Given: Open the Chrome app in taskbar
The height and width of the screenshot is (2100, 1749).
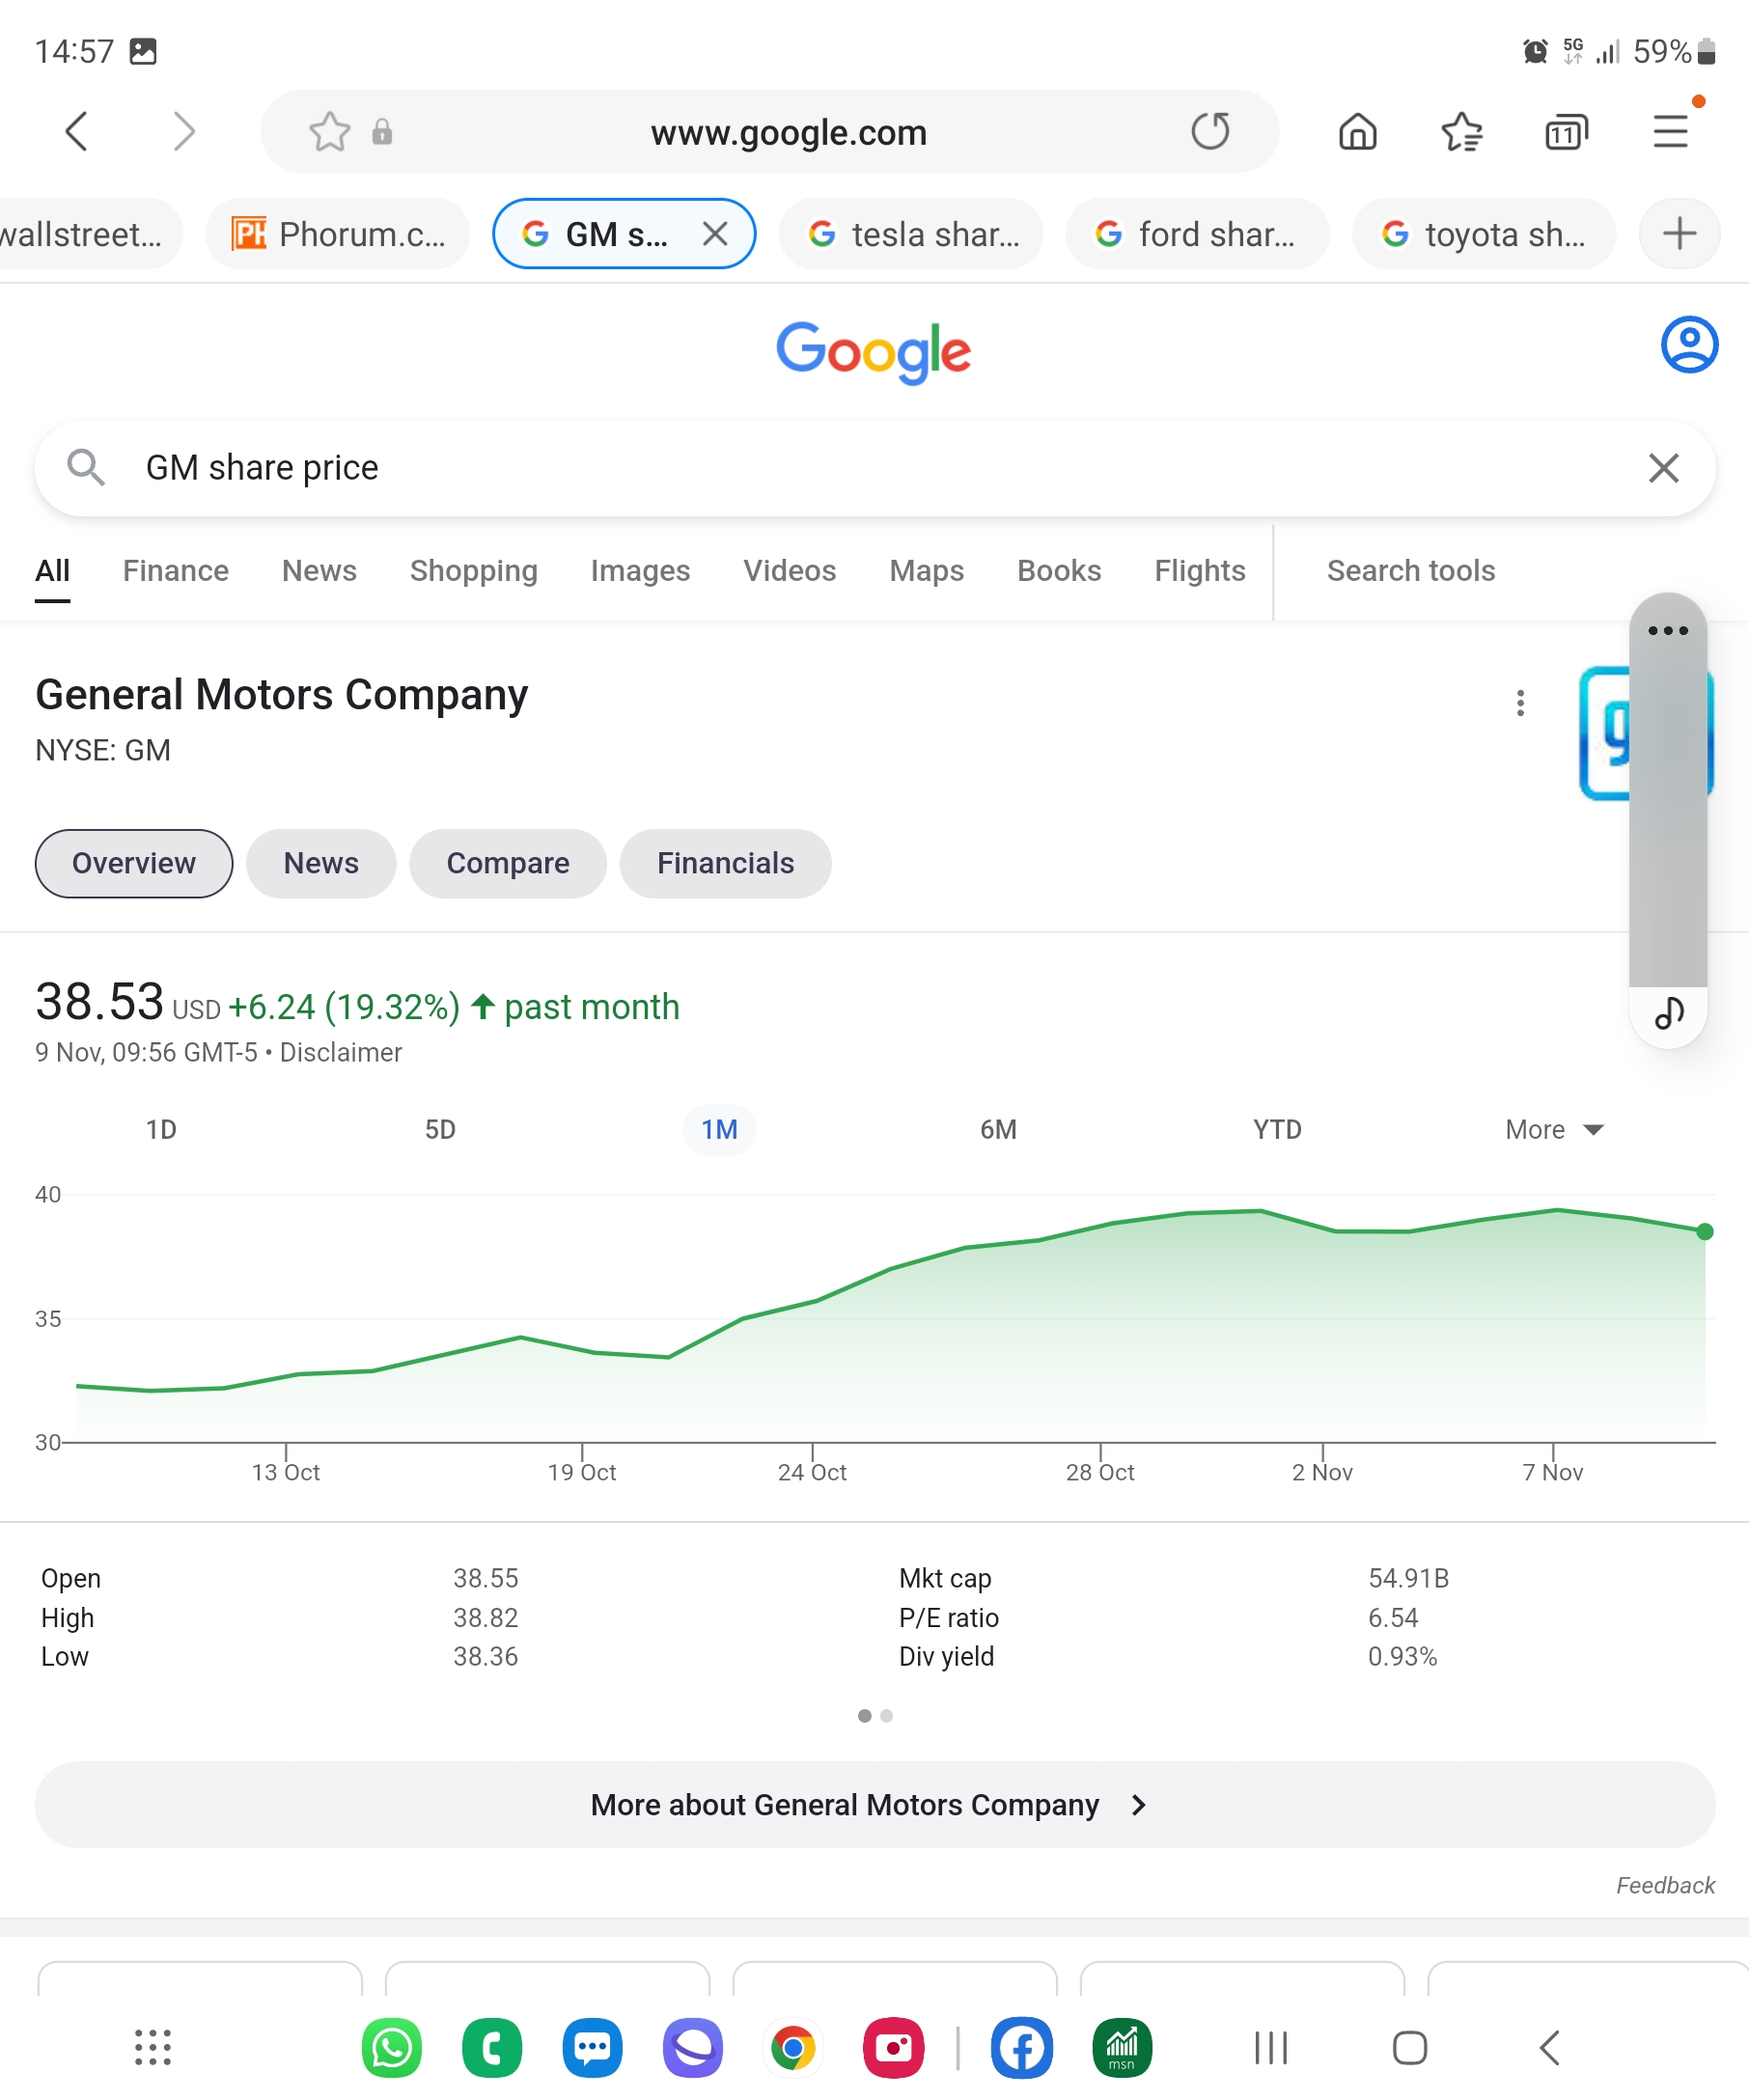Looking at the screenshot, I should pos(793,2048).
